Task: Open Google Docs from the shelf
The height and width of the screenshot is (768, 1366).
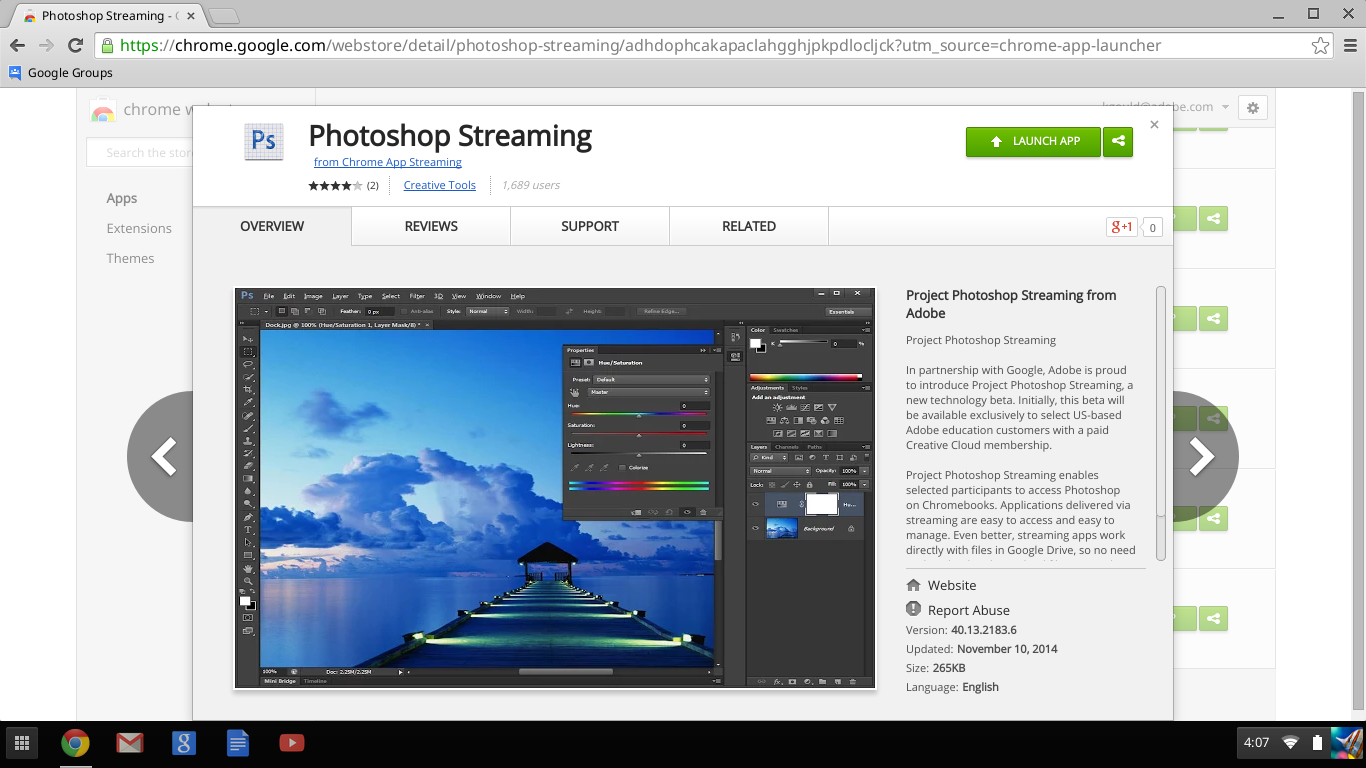Action: coord(237,743)
